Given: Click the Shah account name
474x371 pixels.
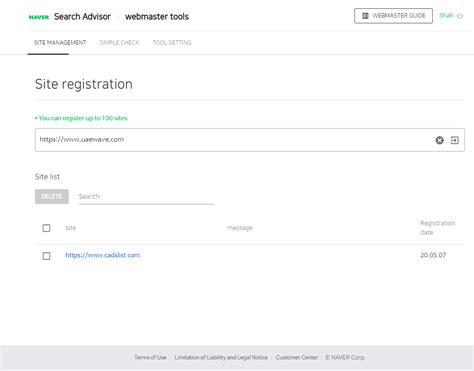Looking at the screenshot, I should (446, 15).
